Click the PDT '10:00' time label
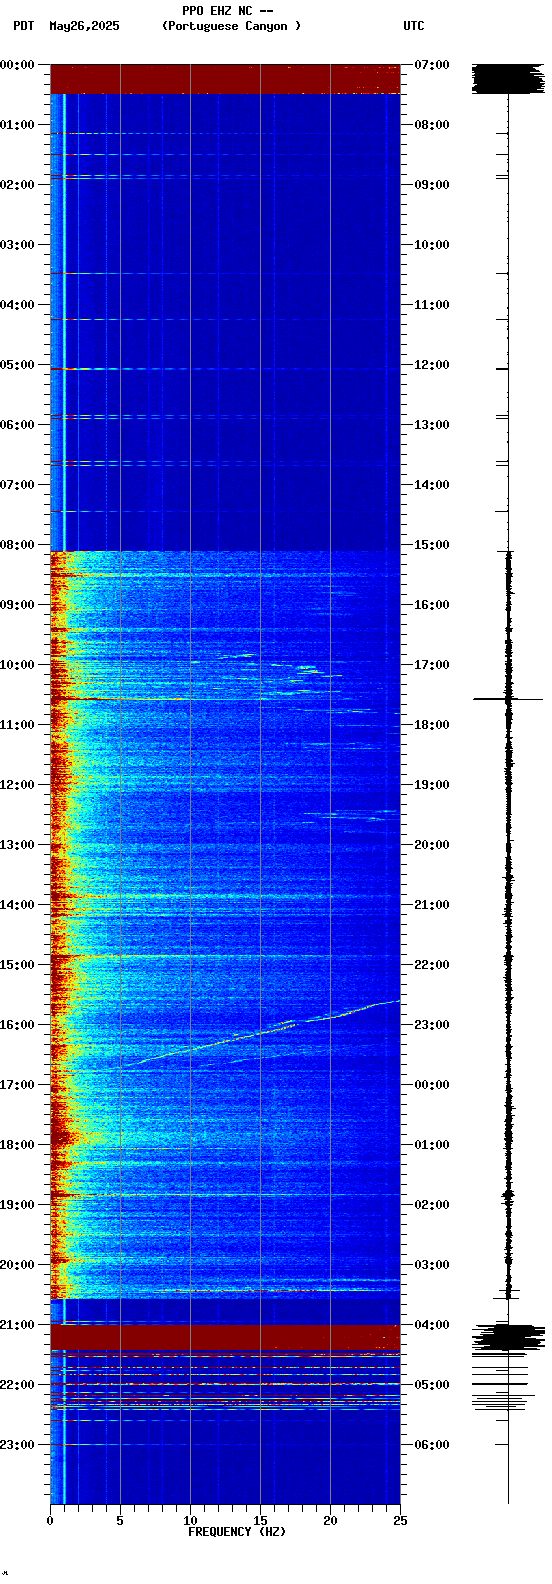The height and width of the screenshot is (1584, 552). coord(17,665)
